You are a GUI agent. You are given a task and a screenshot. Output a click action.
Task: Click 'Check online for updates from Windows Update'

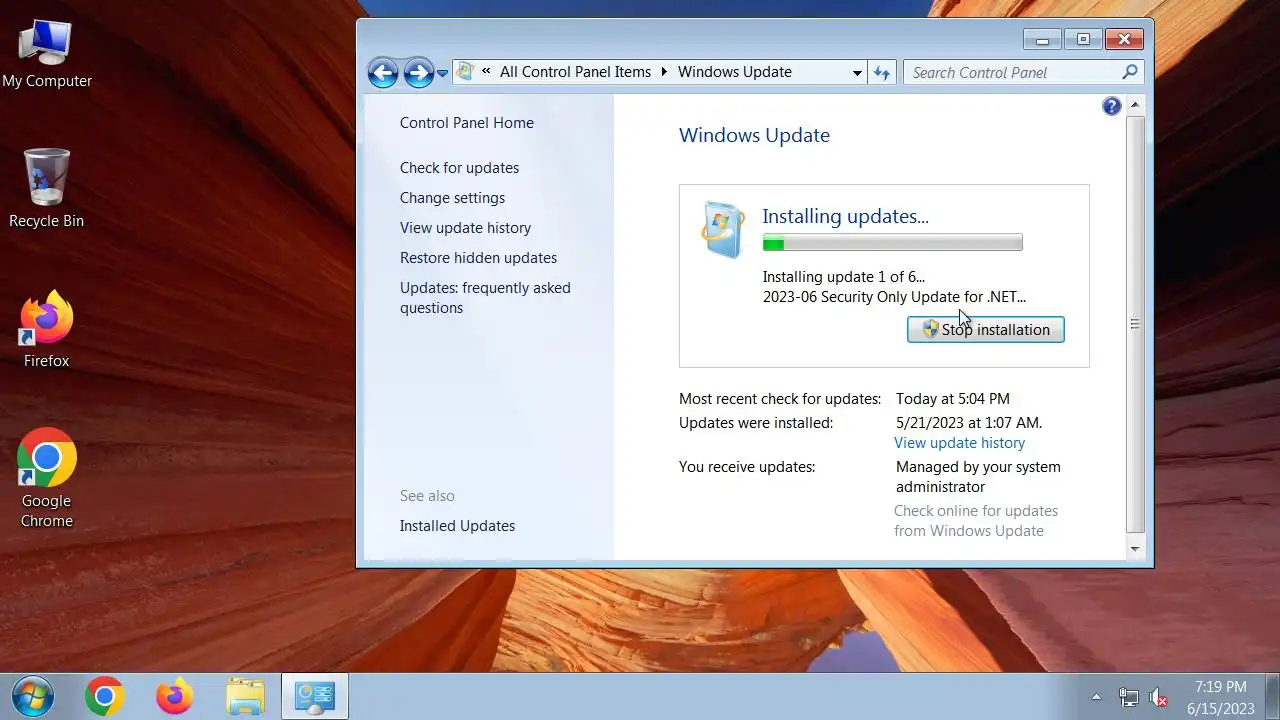click(x=976, y=521)
